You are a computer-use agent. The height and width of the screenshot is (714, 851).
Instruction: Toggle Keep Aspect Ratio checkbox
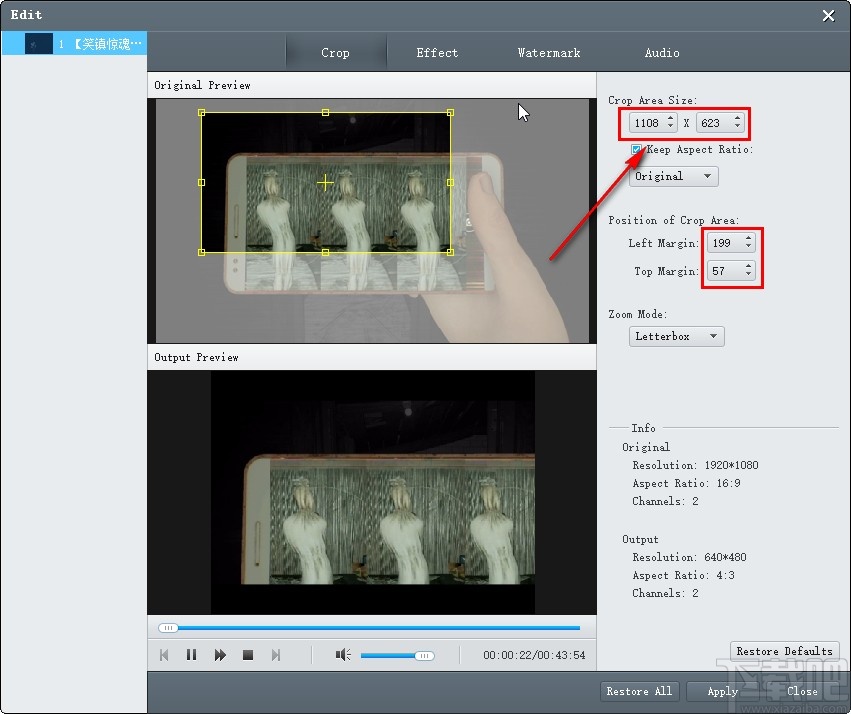[x=636, y=149]
